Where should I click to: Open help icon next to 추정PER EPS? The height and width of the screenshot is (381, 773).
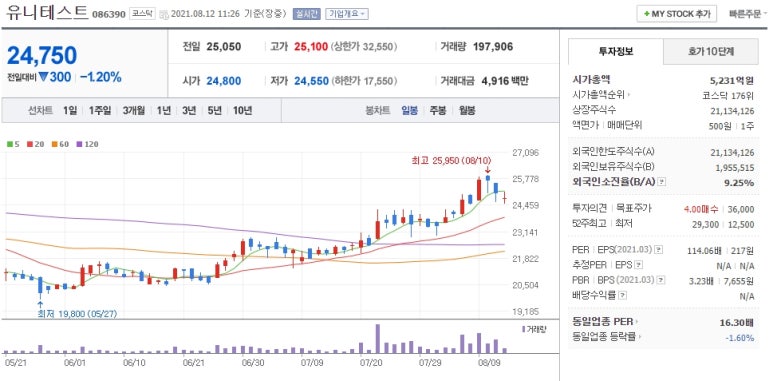tap(639, 265)
